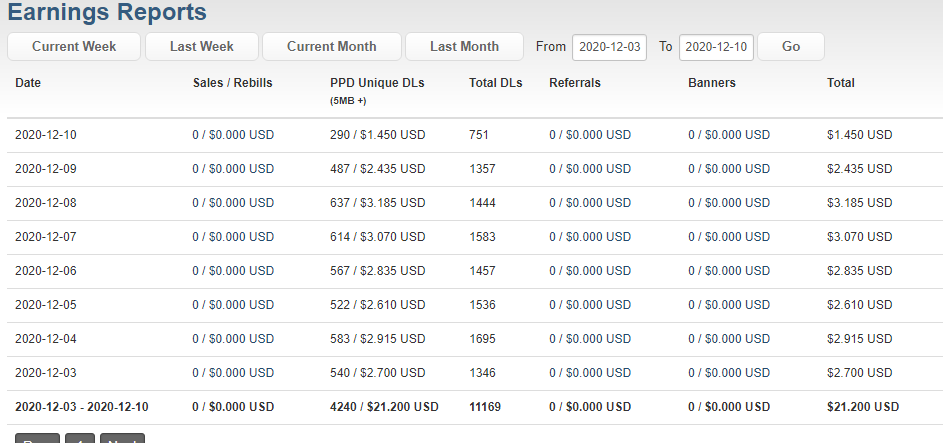Image resolution: width=943 pixels, height=443 pixels.
Task: Focus the From date field
Action: coord(609,47)
